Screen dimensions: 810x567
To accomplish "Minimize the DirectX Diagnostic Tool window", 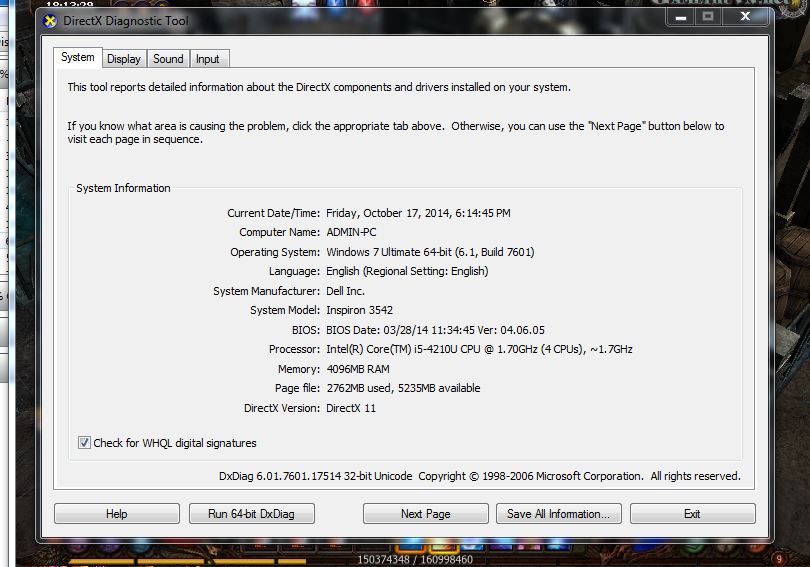I will (x=681, y=17).
